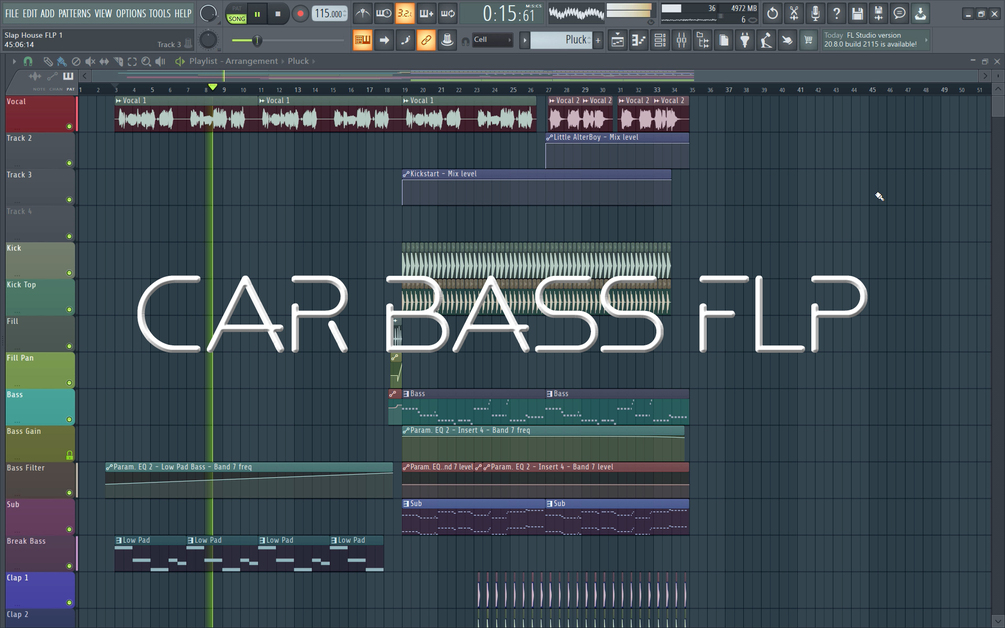Open the shopping cart content library
Screen dimensions: 1005x628
[808, 40]
